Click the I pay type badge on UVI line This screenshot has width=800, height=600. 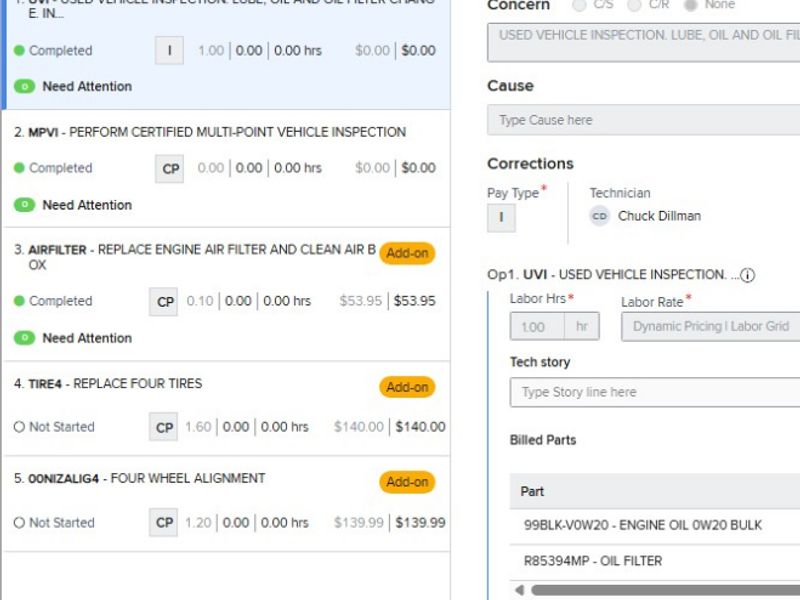169,50
